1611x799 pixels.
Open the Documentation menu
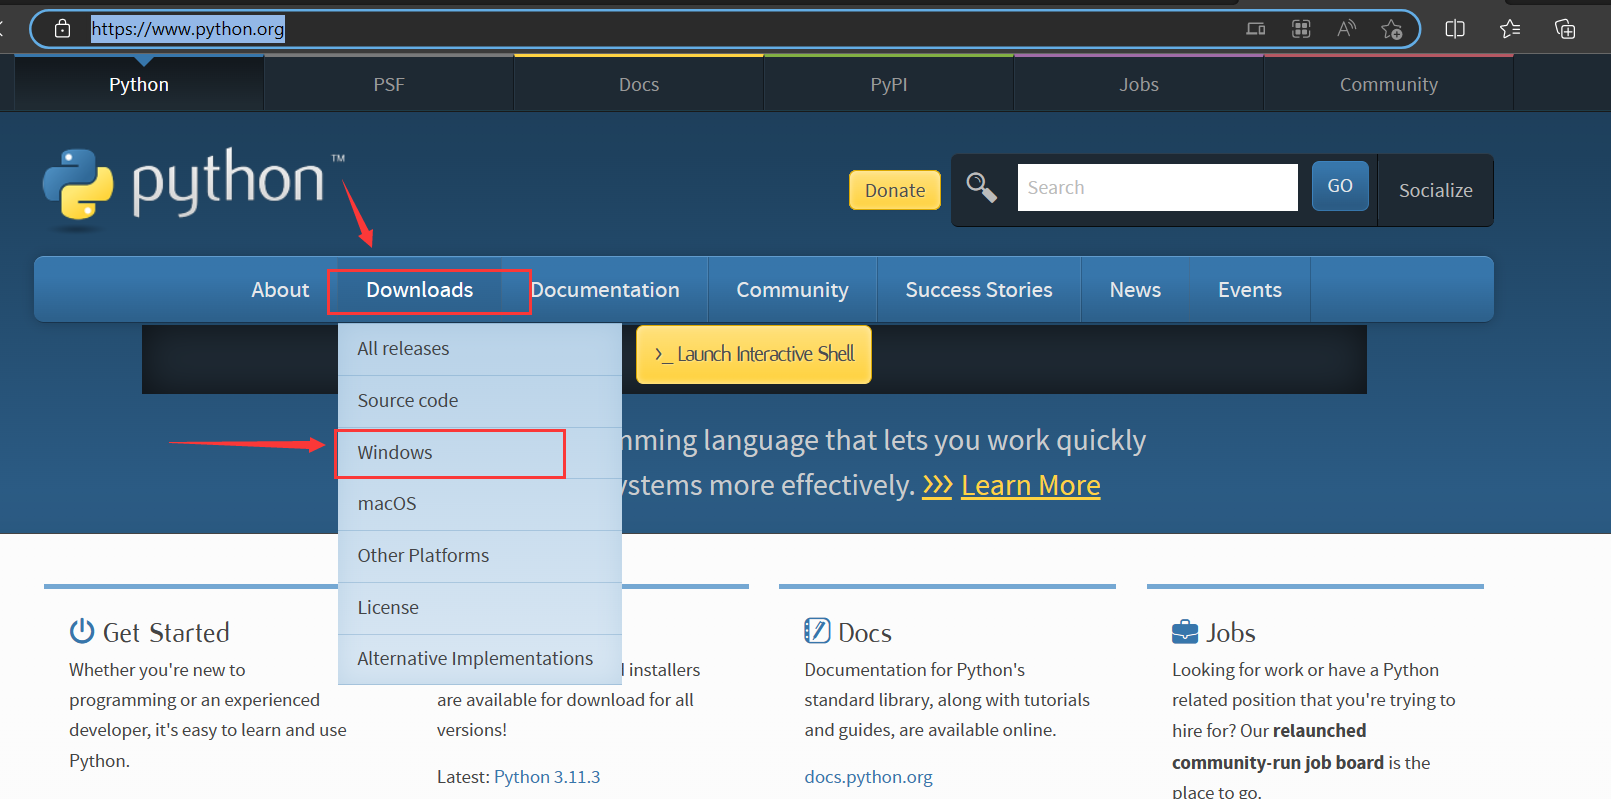605,289
